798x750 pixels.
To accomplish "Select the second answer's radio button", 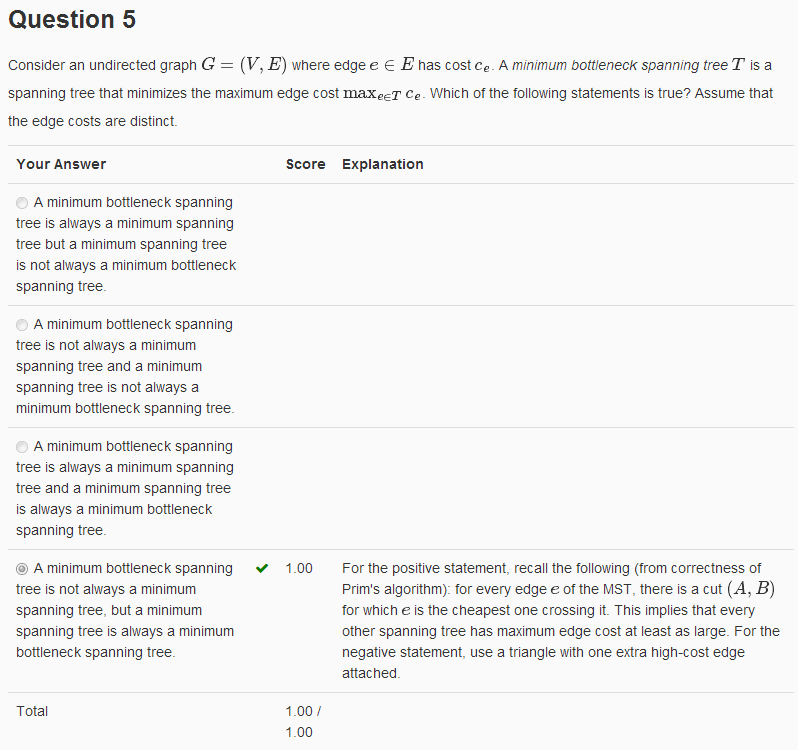I will pos(22,325).
